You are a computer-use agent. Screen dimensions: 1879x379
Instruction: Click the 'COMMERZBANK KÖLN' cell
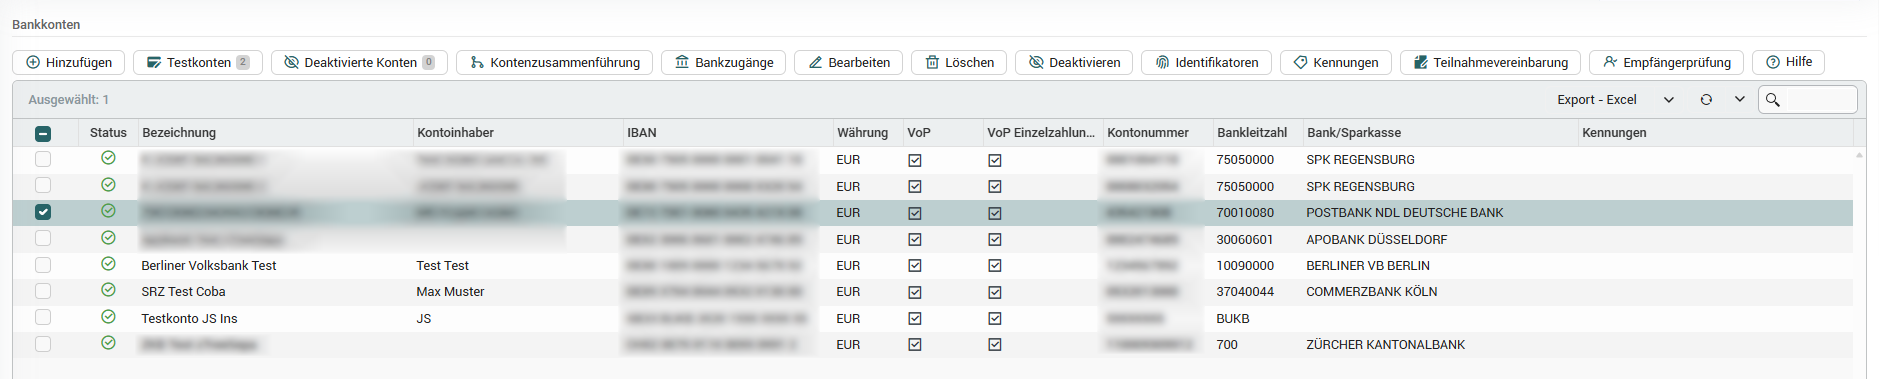[x=1371, y=292]
